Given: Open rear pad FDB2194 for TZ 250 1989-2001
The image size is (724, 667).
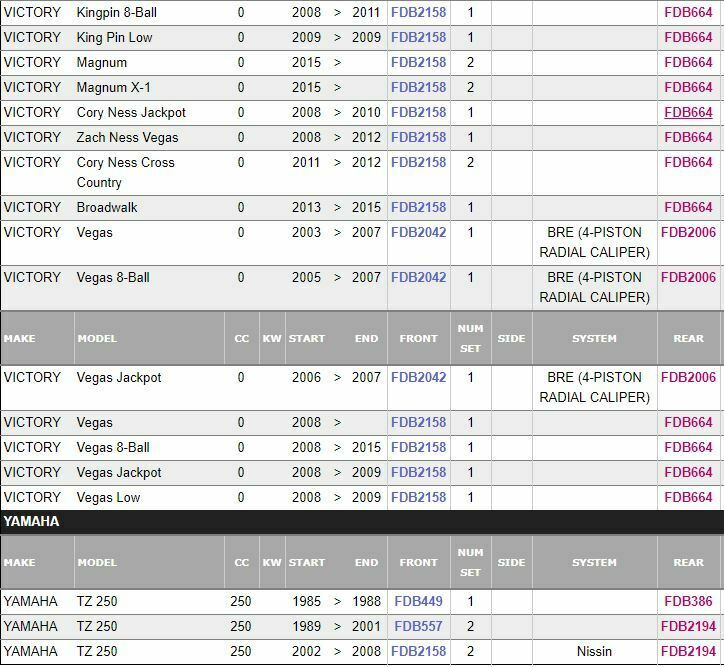Looking at the screenshot, I should point(688,626).
